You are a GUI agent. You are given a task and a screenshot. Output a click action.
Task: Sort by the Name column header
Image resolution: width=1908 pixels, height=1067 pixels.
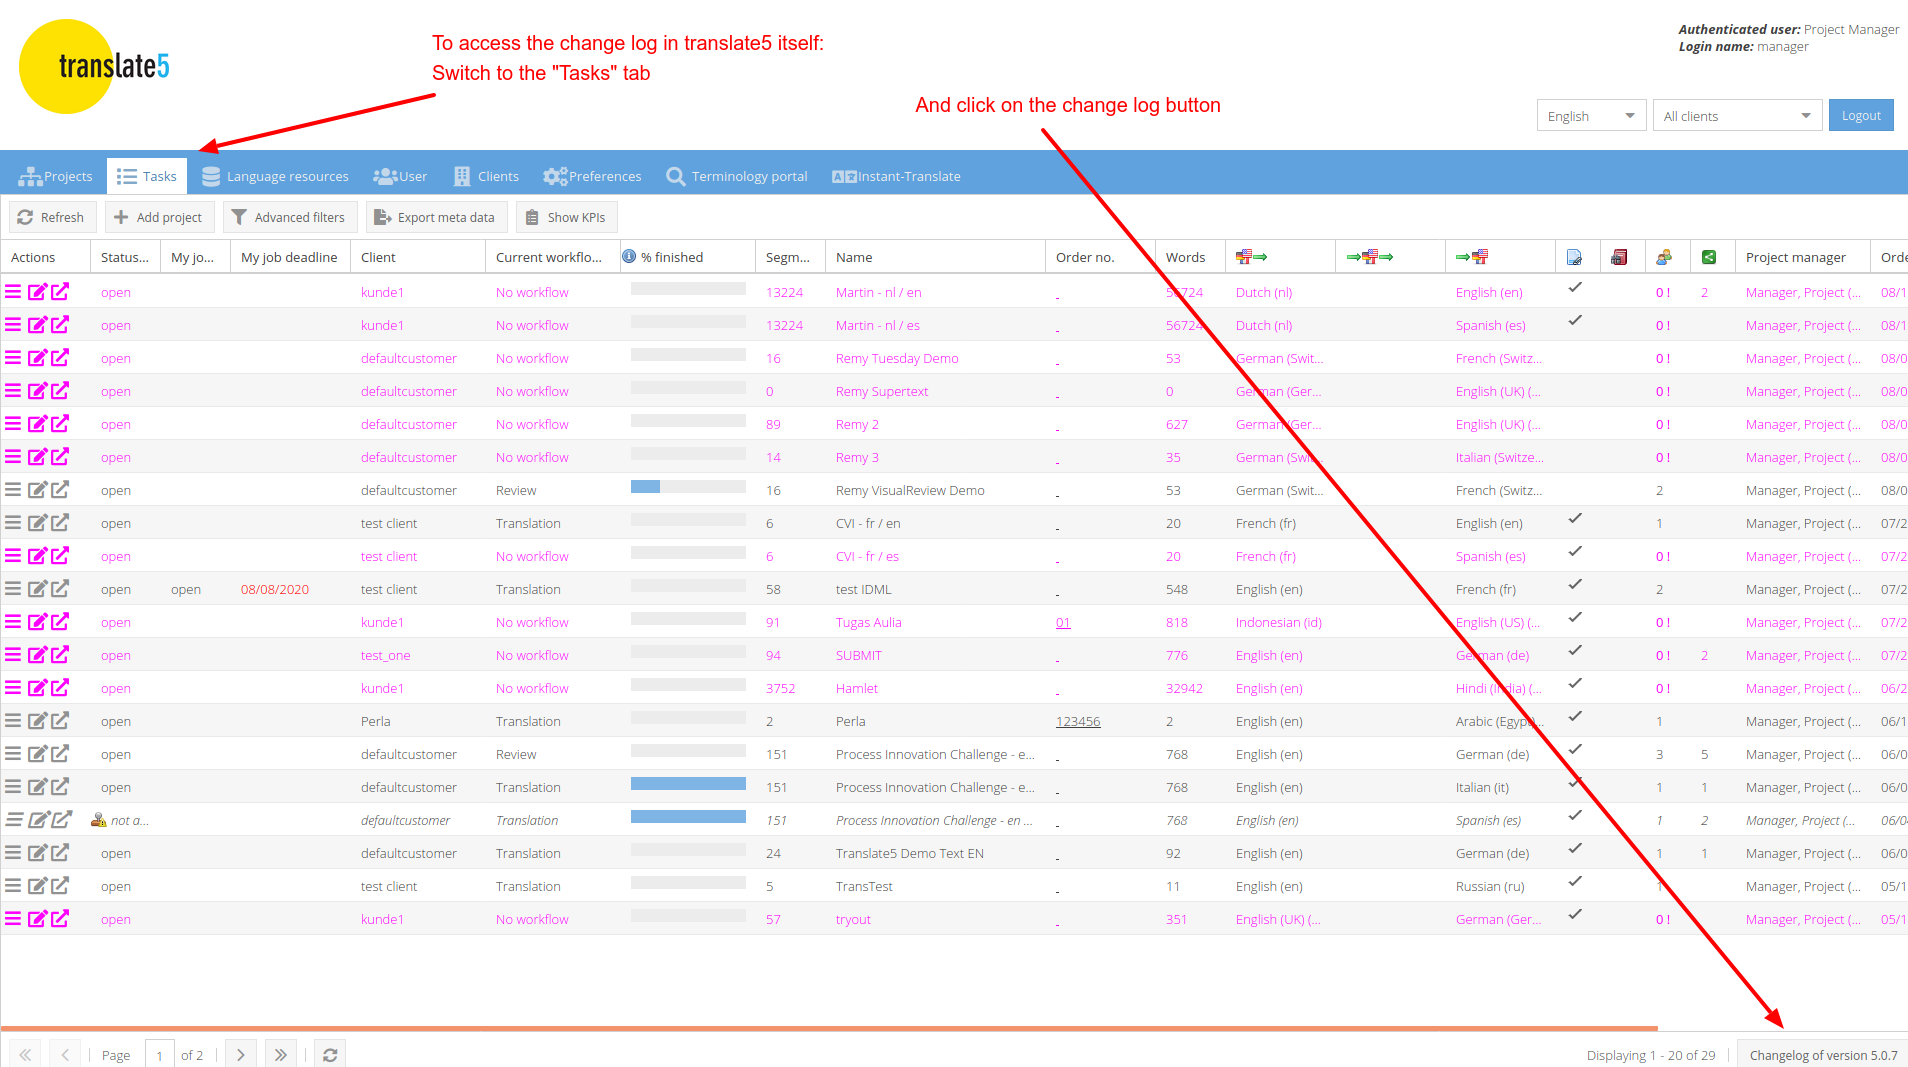coord(935,257)
